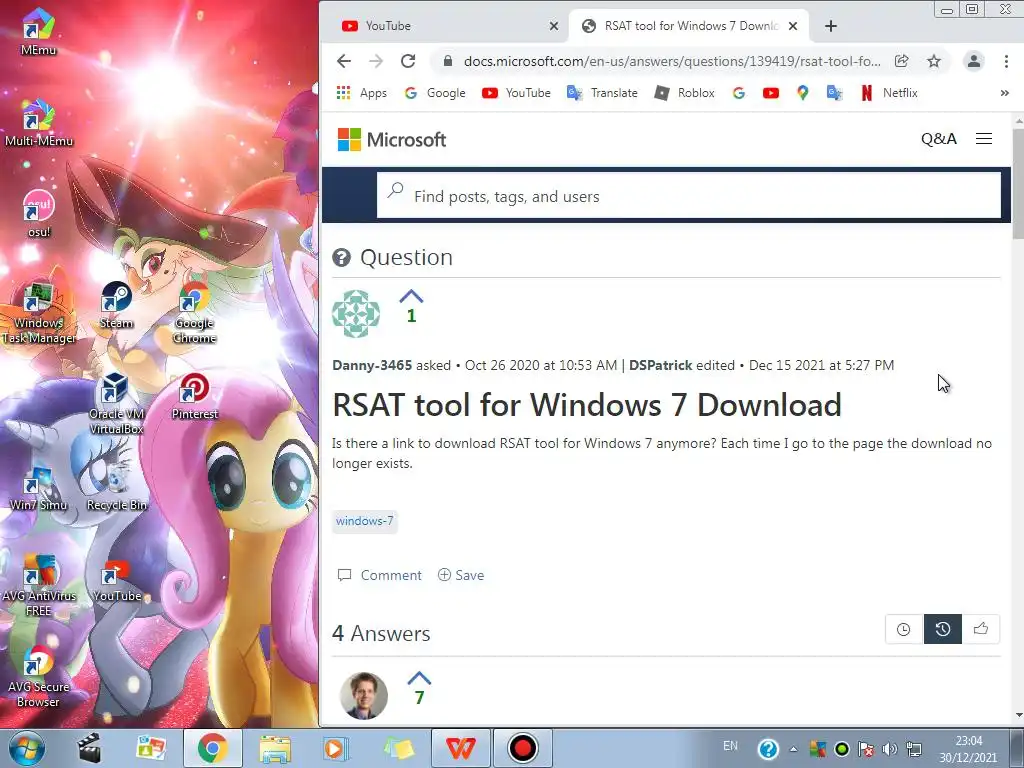Screen dimensions: 1024x768
Task: Click the scrollbar down arrow
Action: [x=1018, y=715]
